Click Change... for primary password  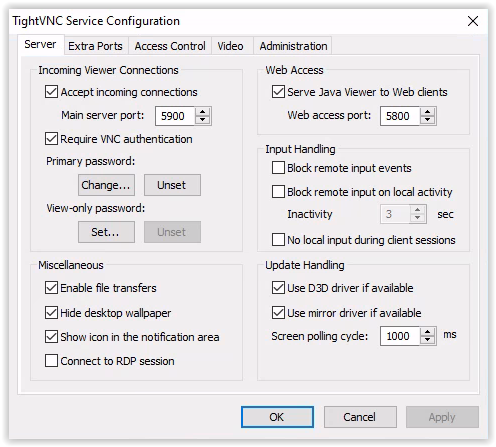pos(106,185)
